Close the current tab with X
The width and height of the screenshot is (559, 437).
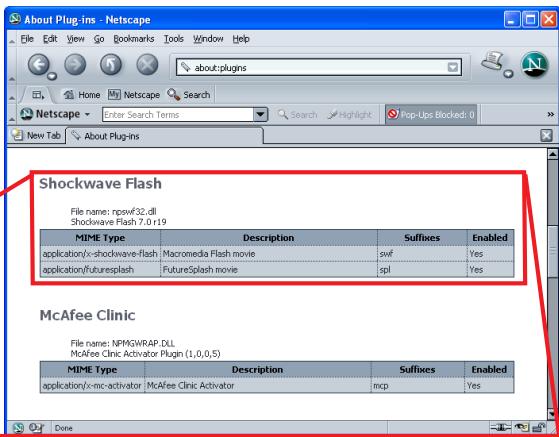click(x=546, y=135)
